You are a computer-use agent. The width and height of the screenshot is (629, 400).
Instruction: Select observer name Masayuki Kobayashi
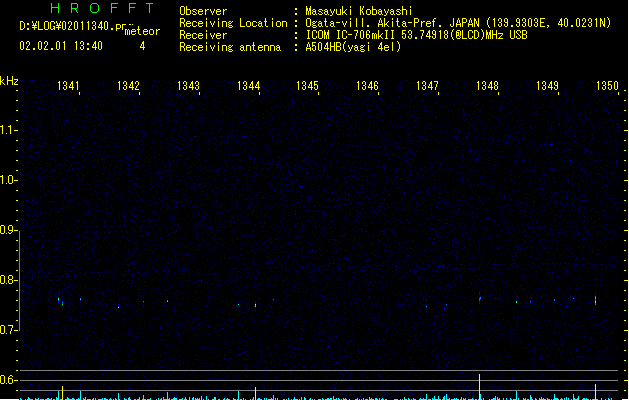coord(359,11)
